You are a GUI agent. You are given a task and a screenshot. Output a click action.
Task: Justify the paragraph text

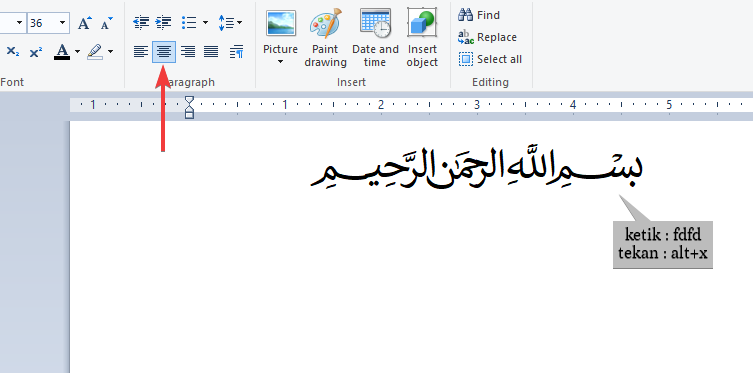point(211,51)
